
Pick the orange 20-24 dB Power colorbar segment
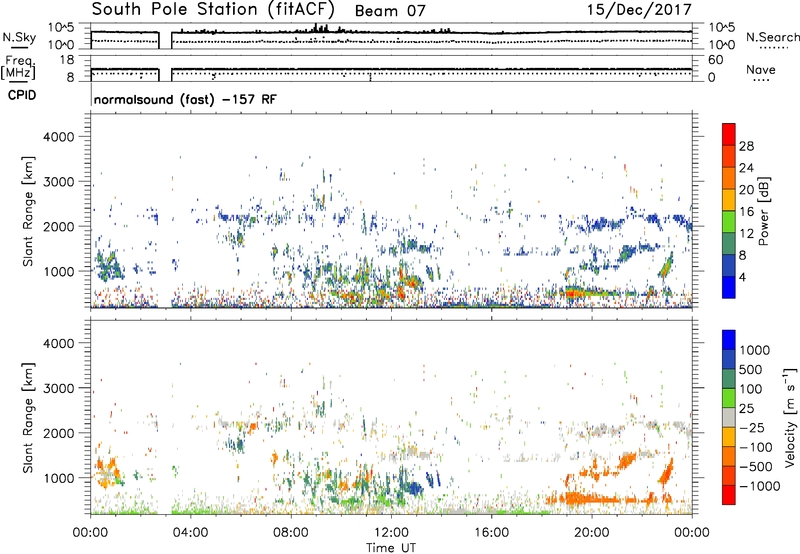(729, 179)
